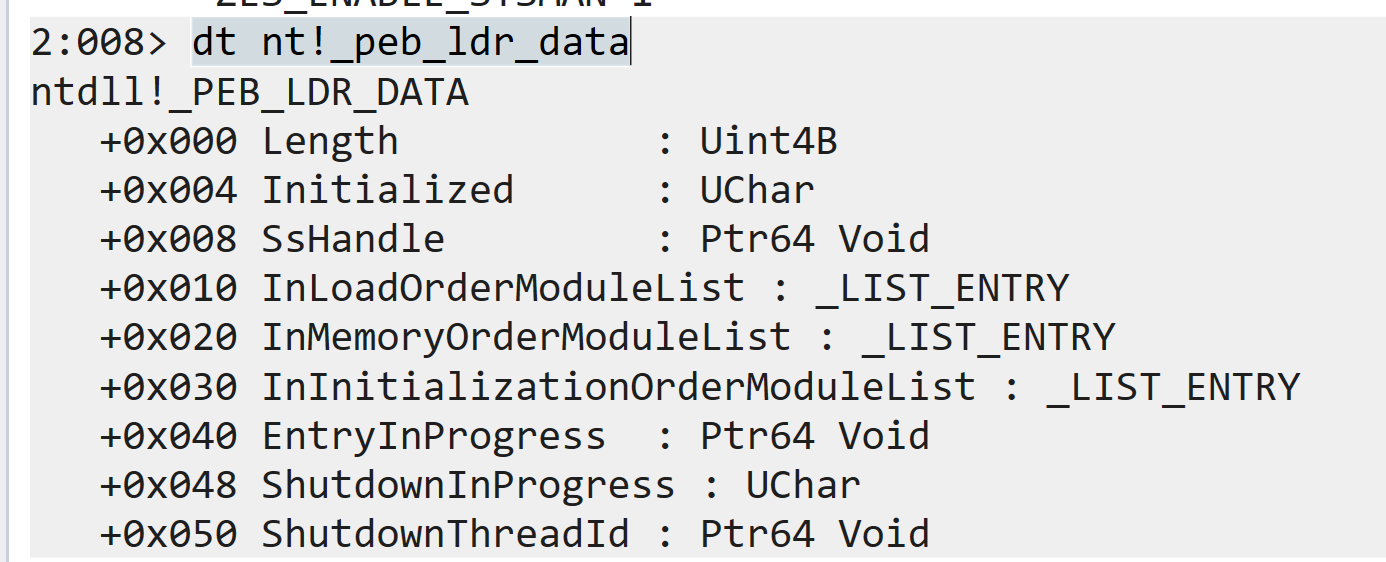The image size is (1386, 562).
Task: Click the SsHandle field name
Action: tap(353, 239)
